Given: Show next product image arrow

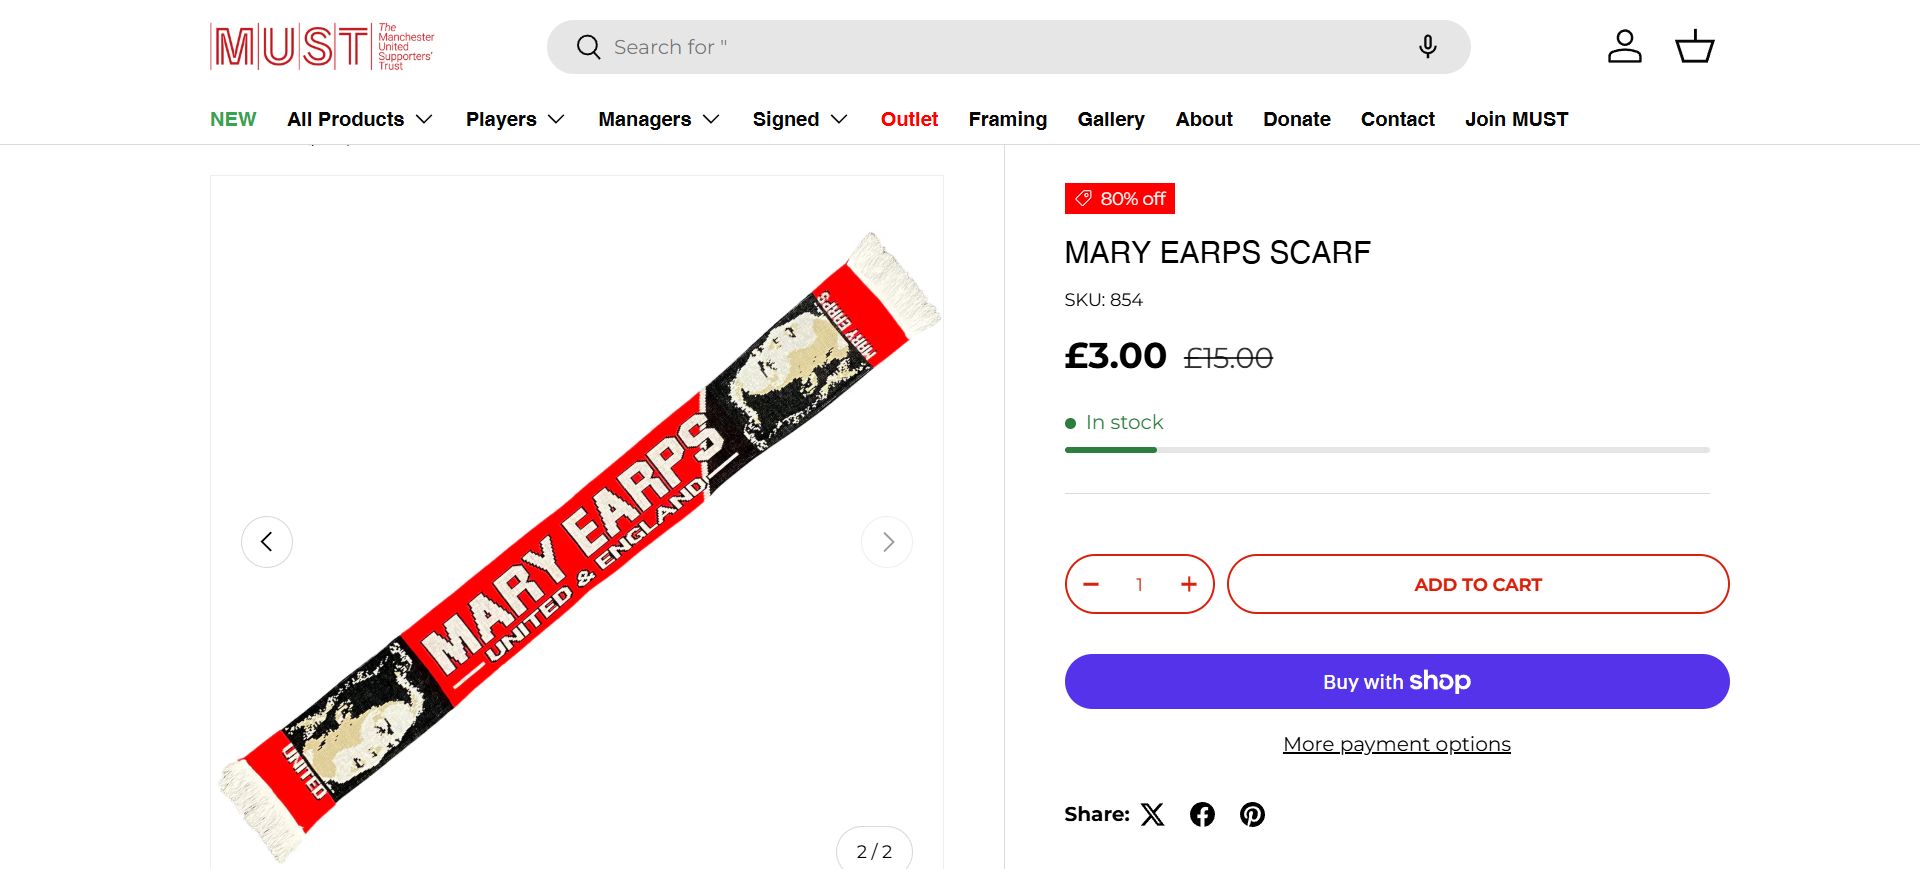Looking at the screenshot, I should (887, 542).
